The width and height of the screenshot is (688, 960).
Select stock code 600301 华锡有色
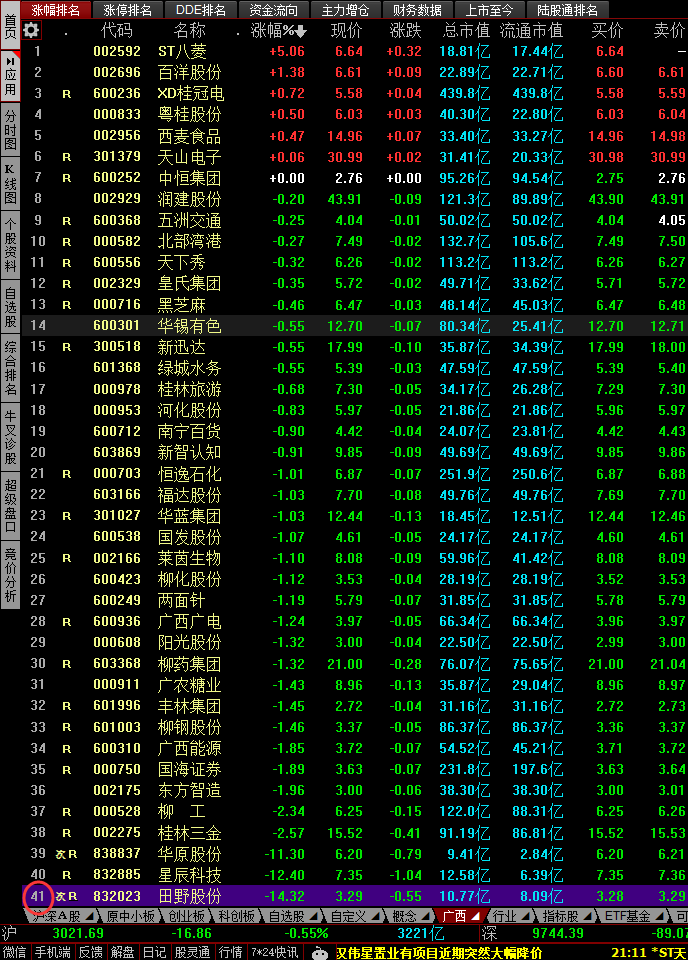click(117, 326)
